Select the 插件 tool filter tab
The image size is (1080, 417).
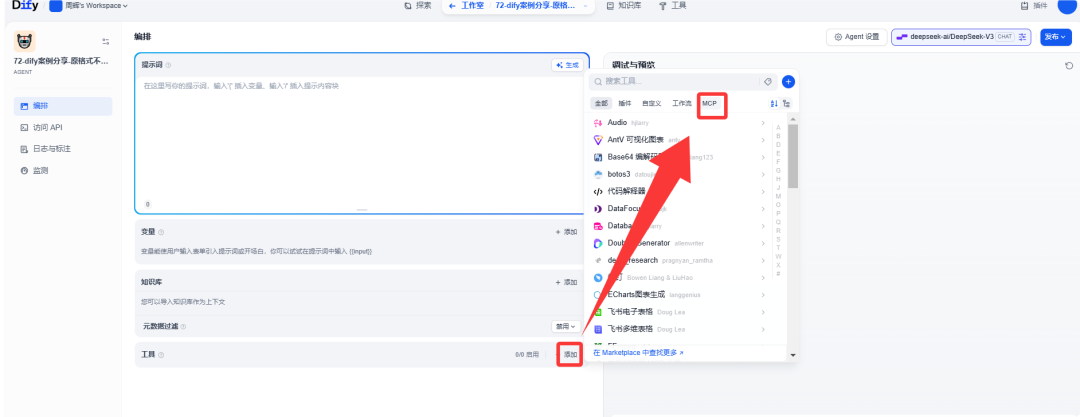click(x=624, y=103)
